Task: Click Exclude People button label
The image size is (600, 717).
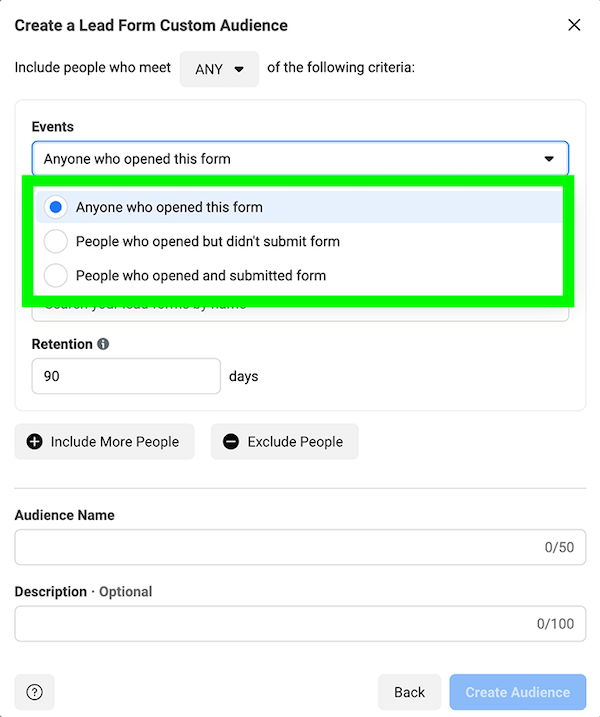Action: 295,442
